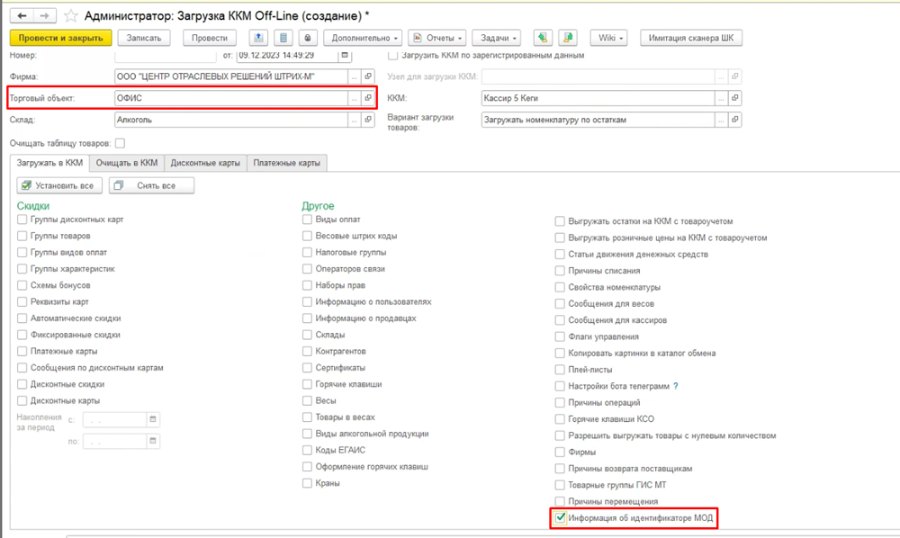The height and width of the screenshot is (538, 900).
Task: Check Виды оплат option
Action: pos(307,219)
